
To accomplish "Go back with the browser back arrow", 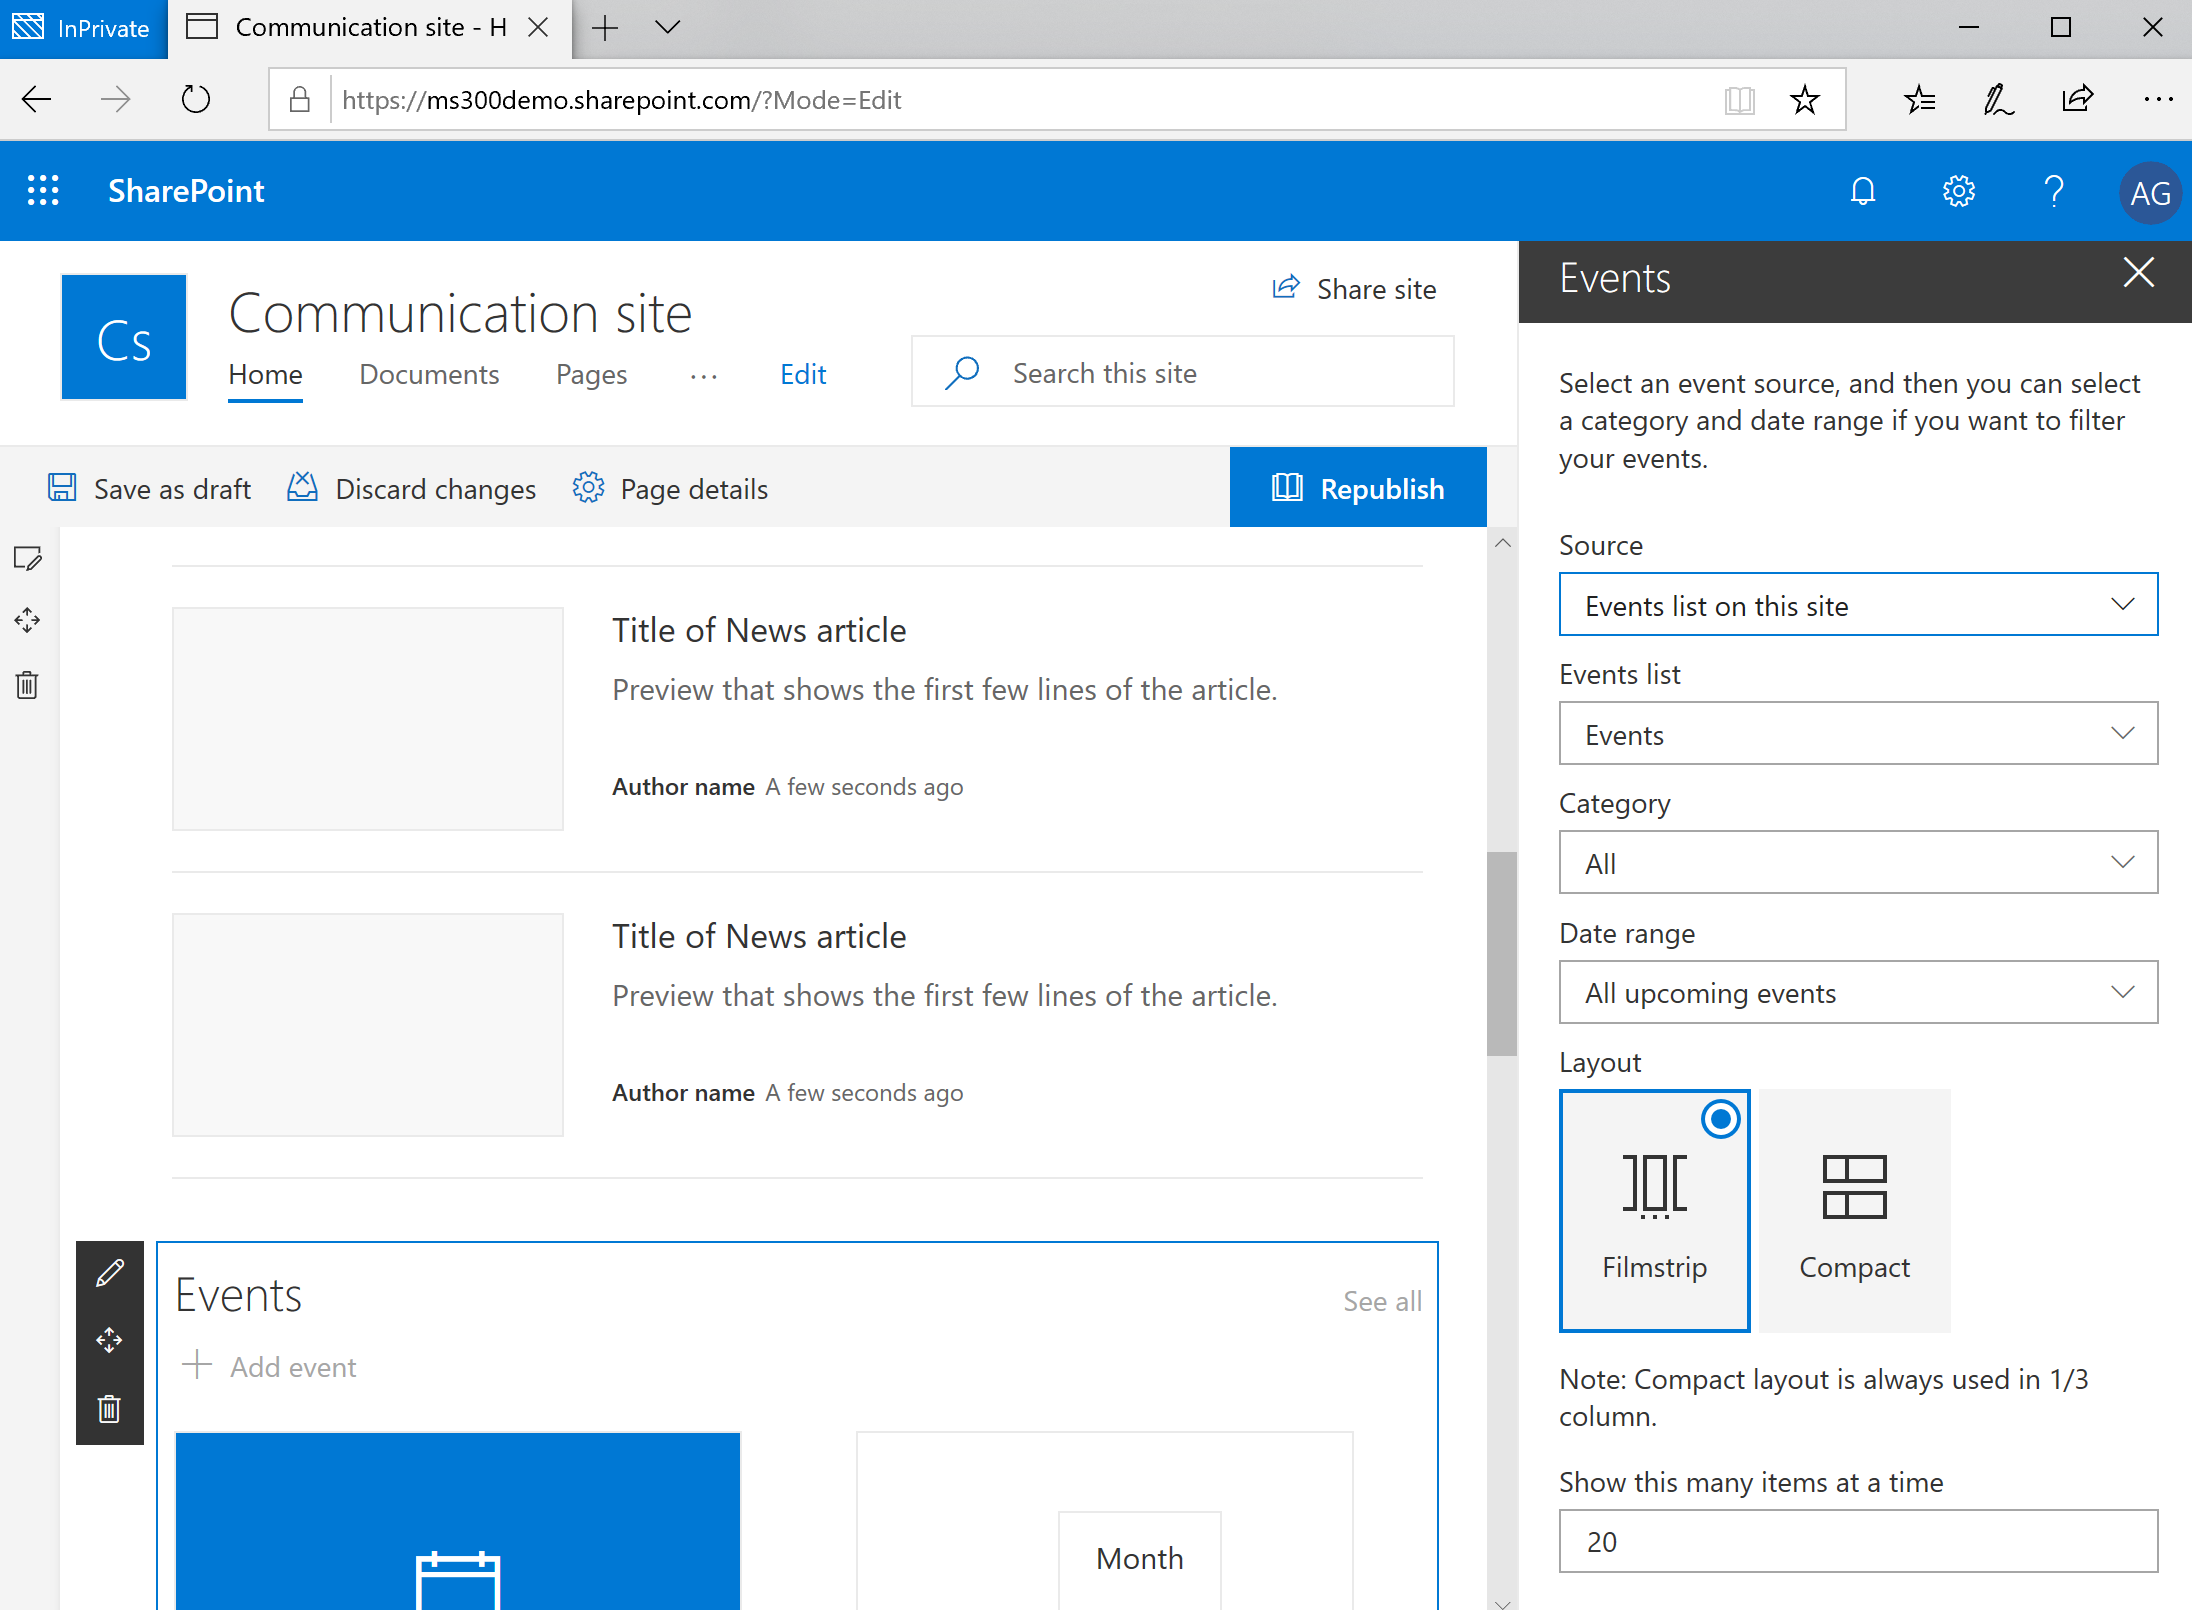I will pyautogui.click(x=37, y=99).
